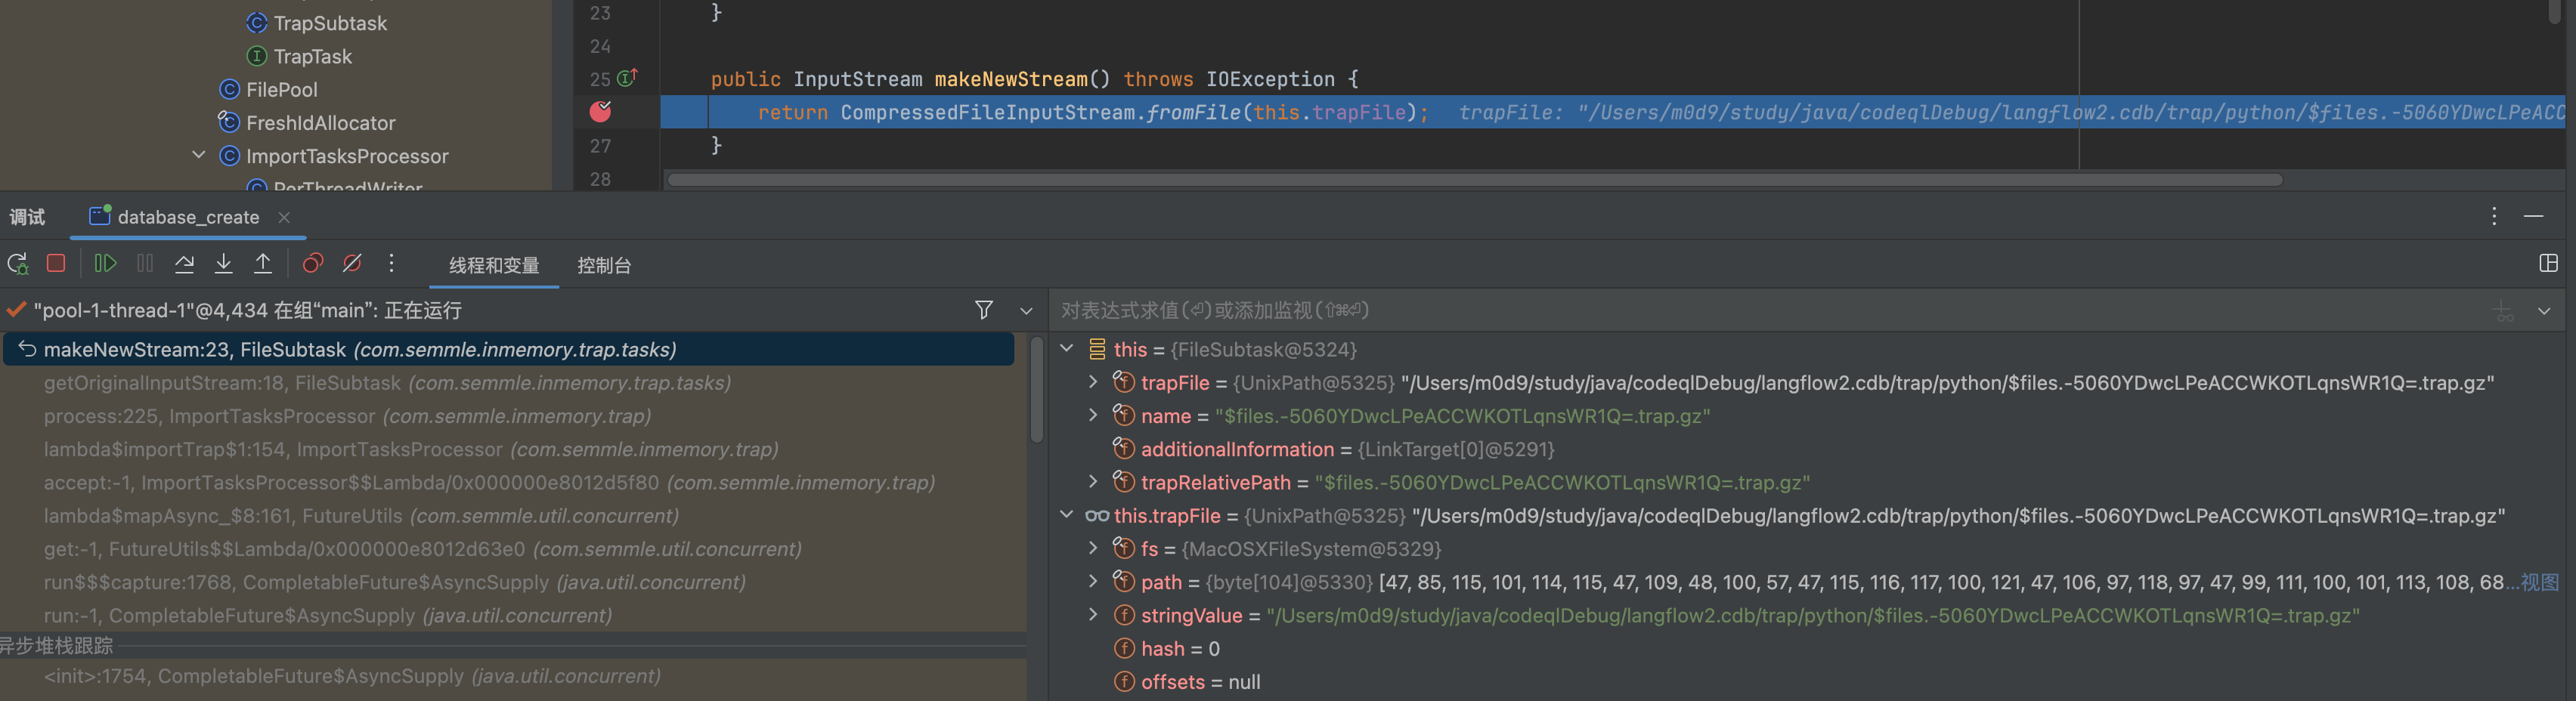The image size is (2576, 701).
Task: Select the accept:-1 ImportTasksProcessor$$Lambda frame
Action: coord(513,482)
